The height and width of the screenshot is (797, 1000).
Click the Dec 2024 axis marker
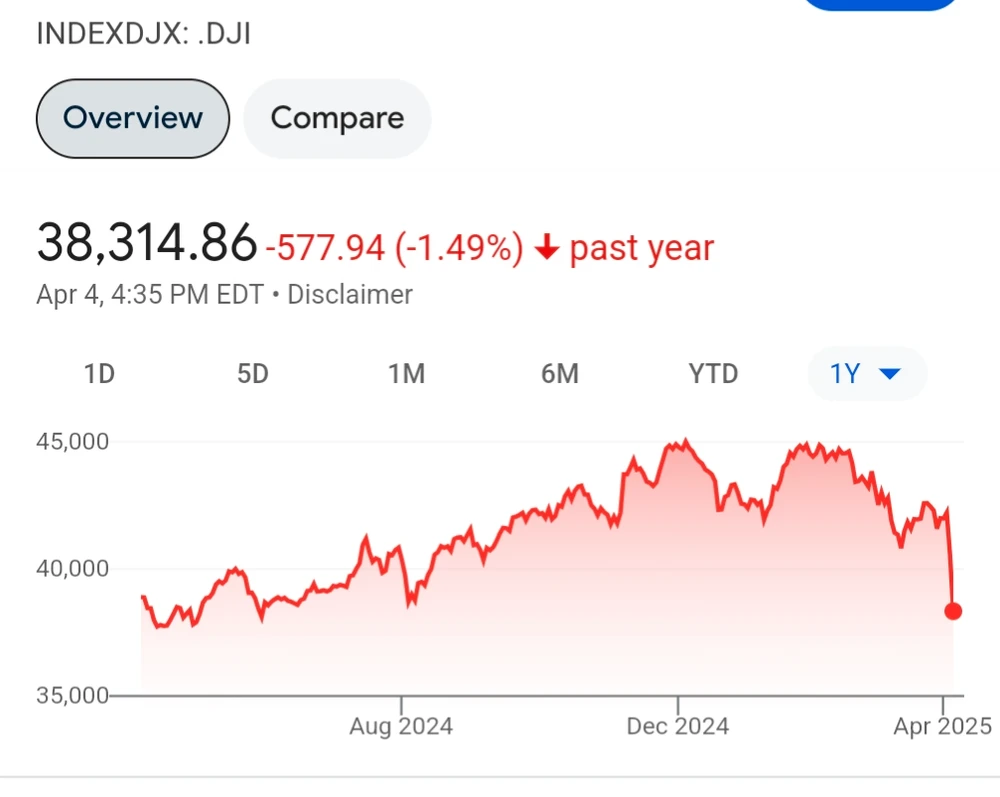point(678,726)
